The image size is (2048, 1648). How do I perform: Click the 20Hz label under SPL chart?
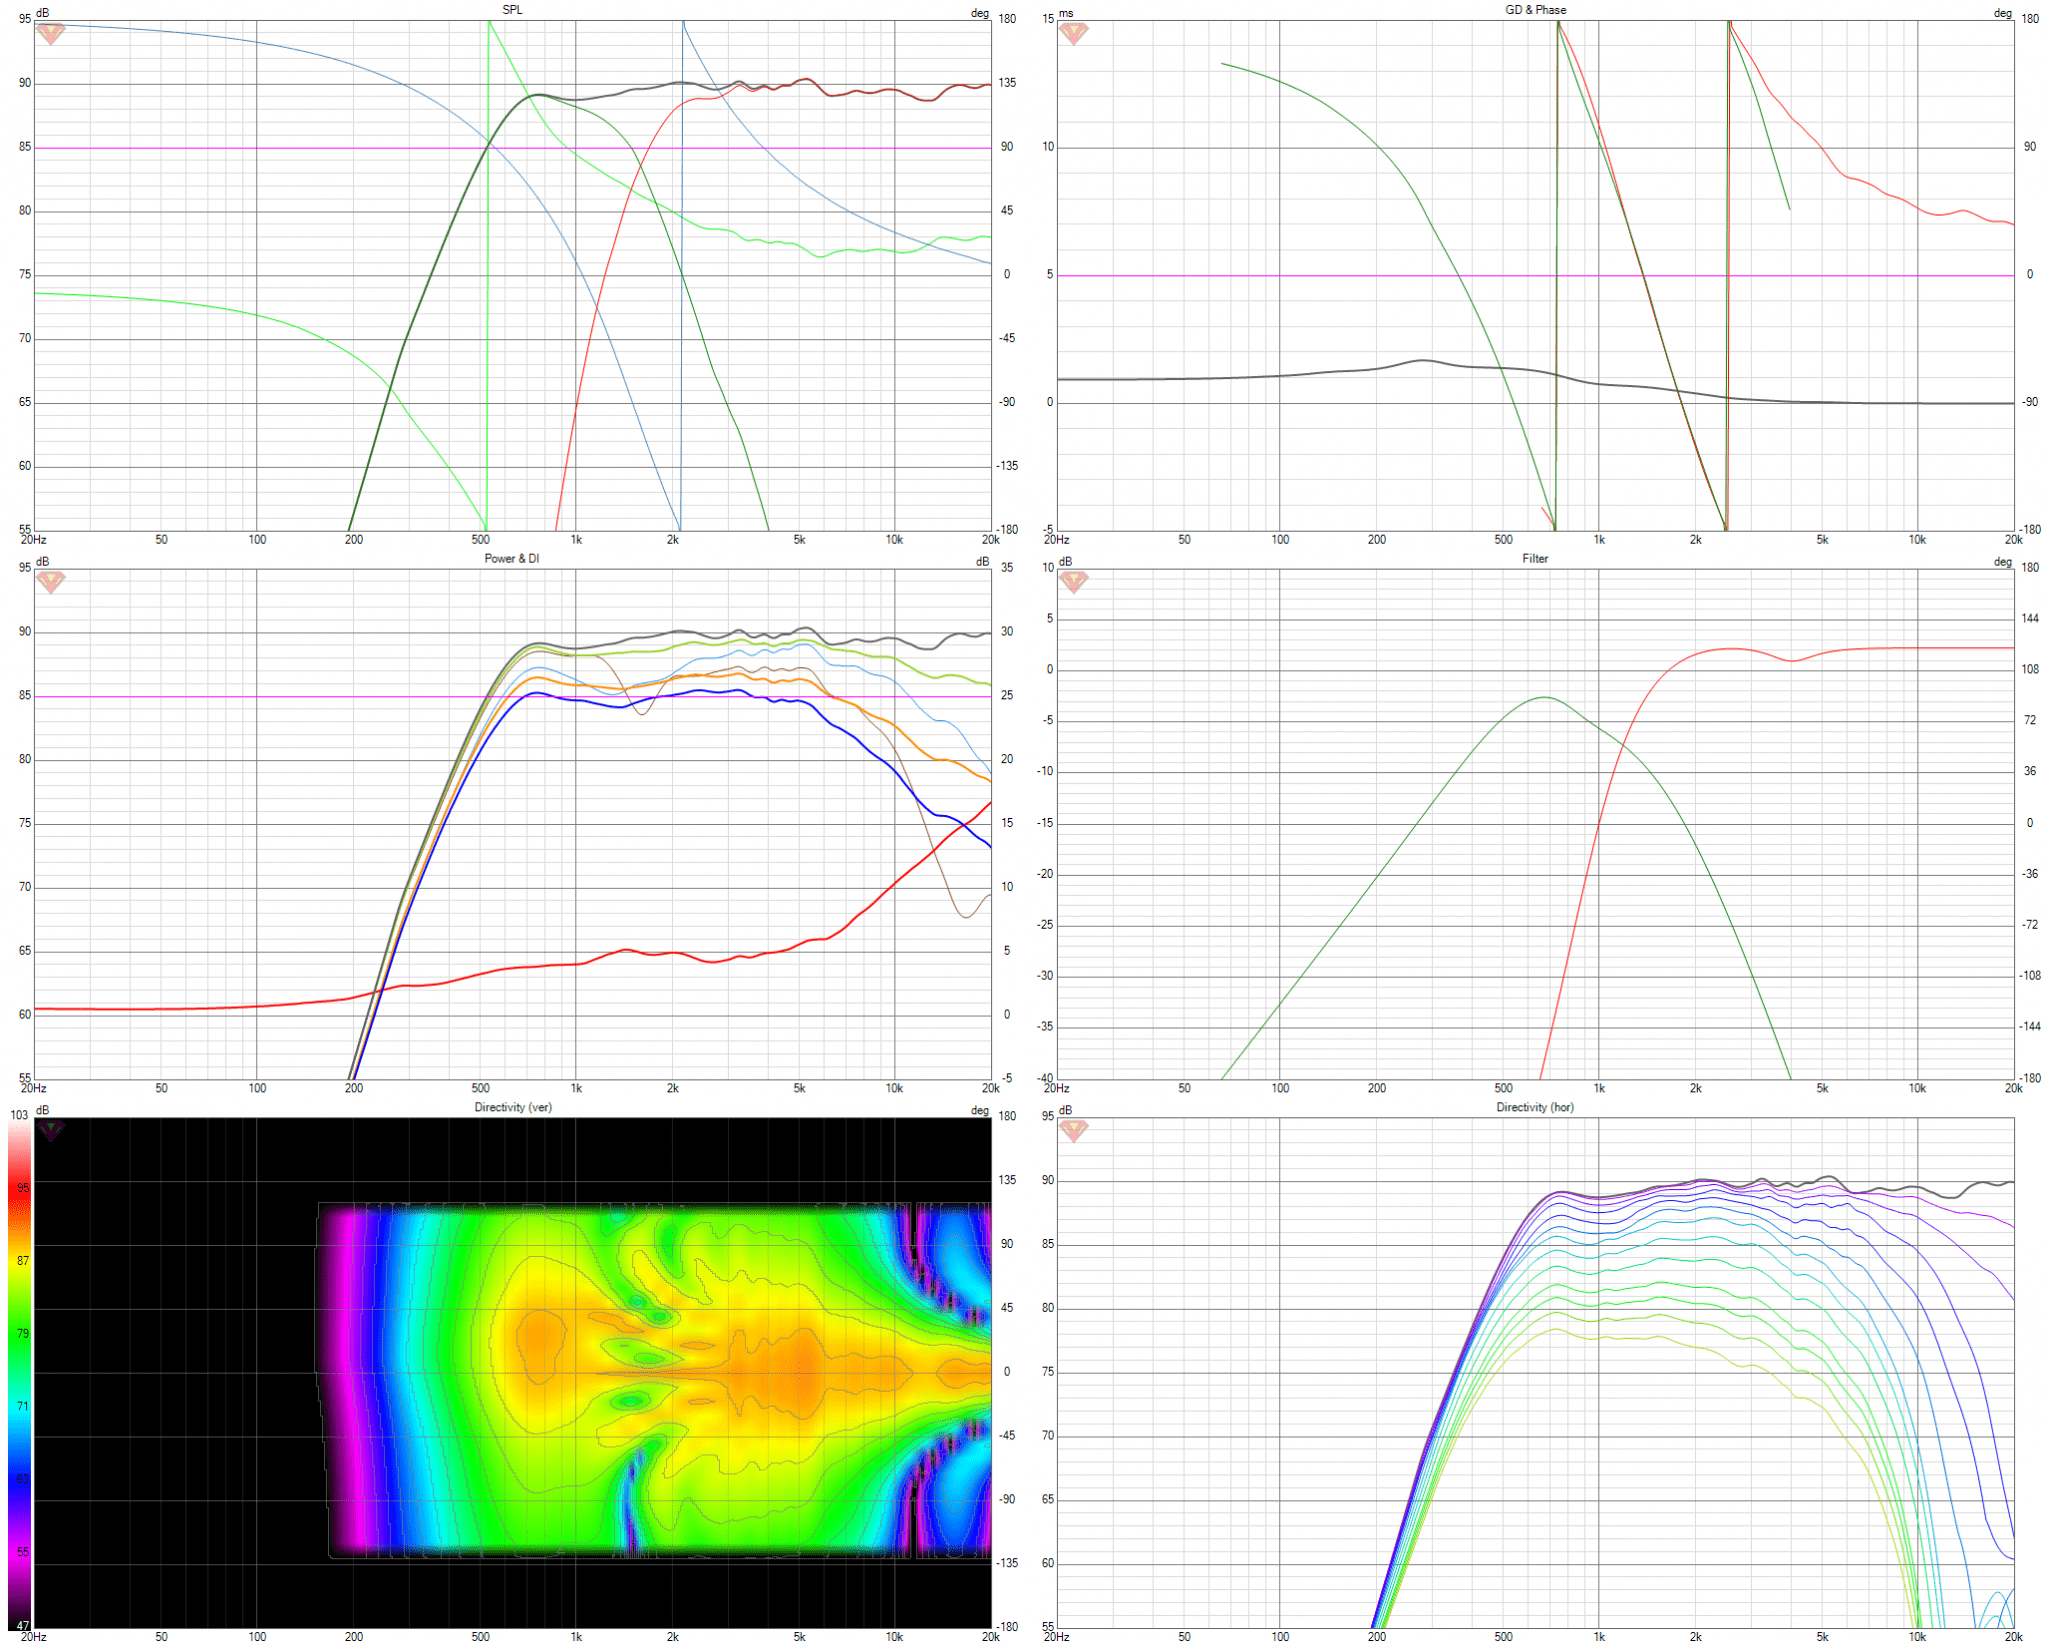pos(33,540)
